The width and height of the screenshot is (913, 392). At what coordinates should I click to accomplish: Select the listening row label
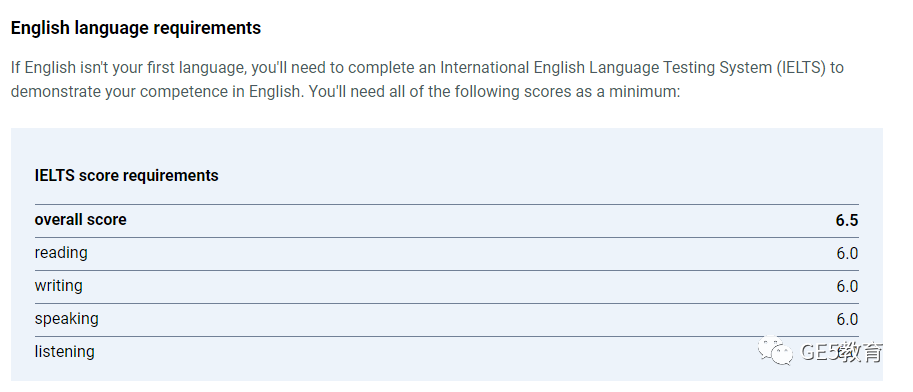pos(64,352)
